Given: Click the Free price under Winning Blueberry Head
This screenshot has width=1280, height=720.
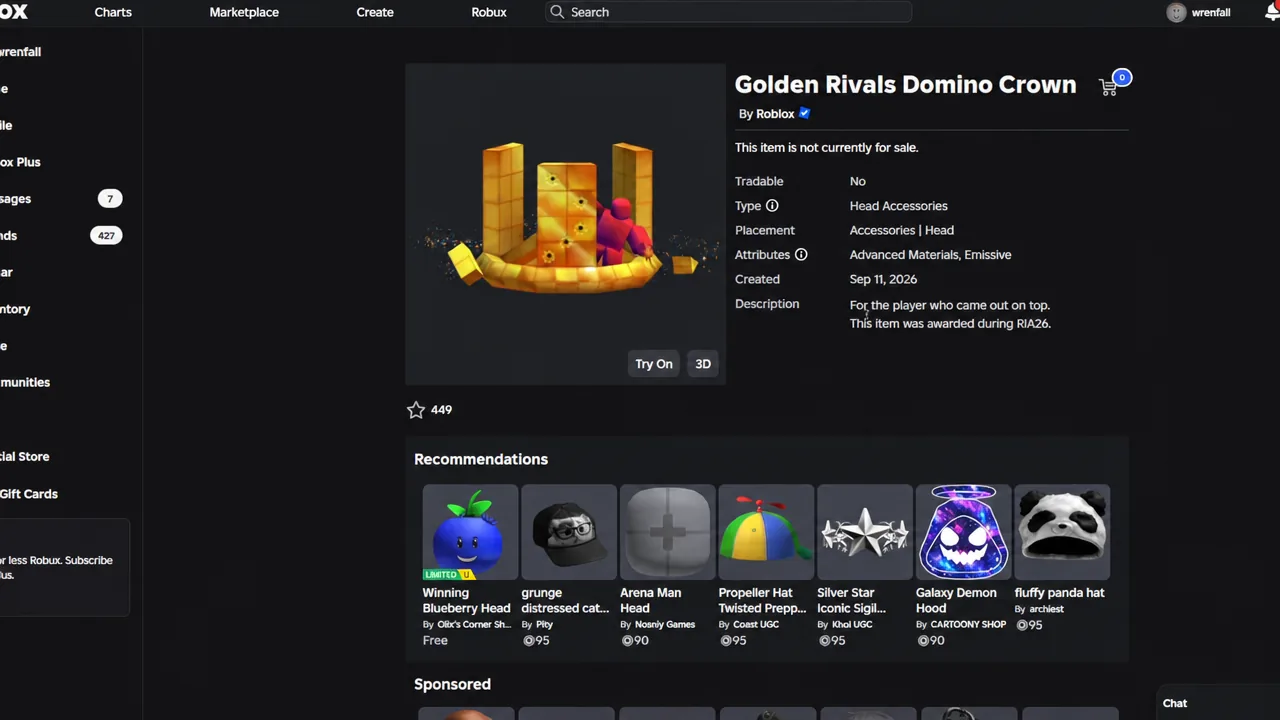Looking at the screenshot, I should coord(435,640).
